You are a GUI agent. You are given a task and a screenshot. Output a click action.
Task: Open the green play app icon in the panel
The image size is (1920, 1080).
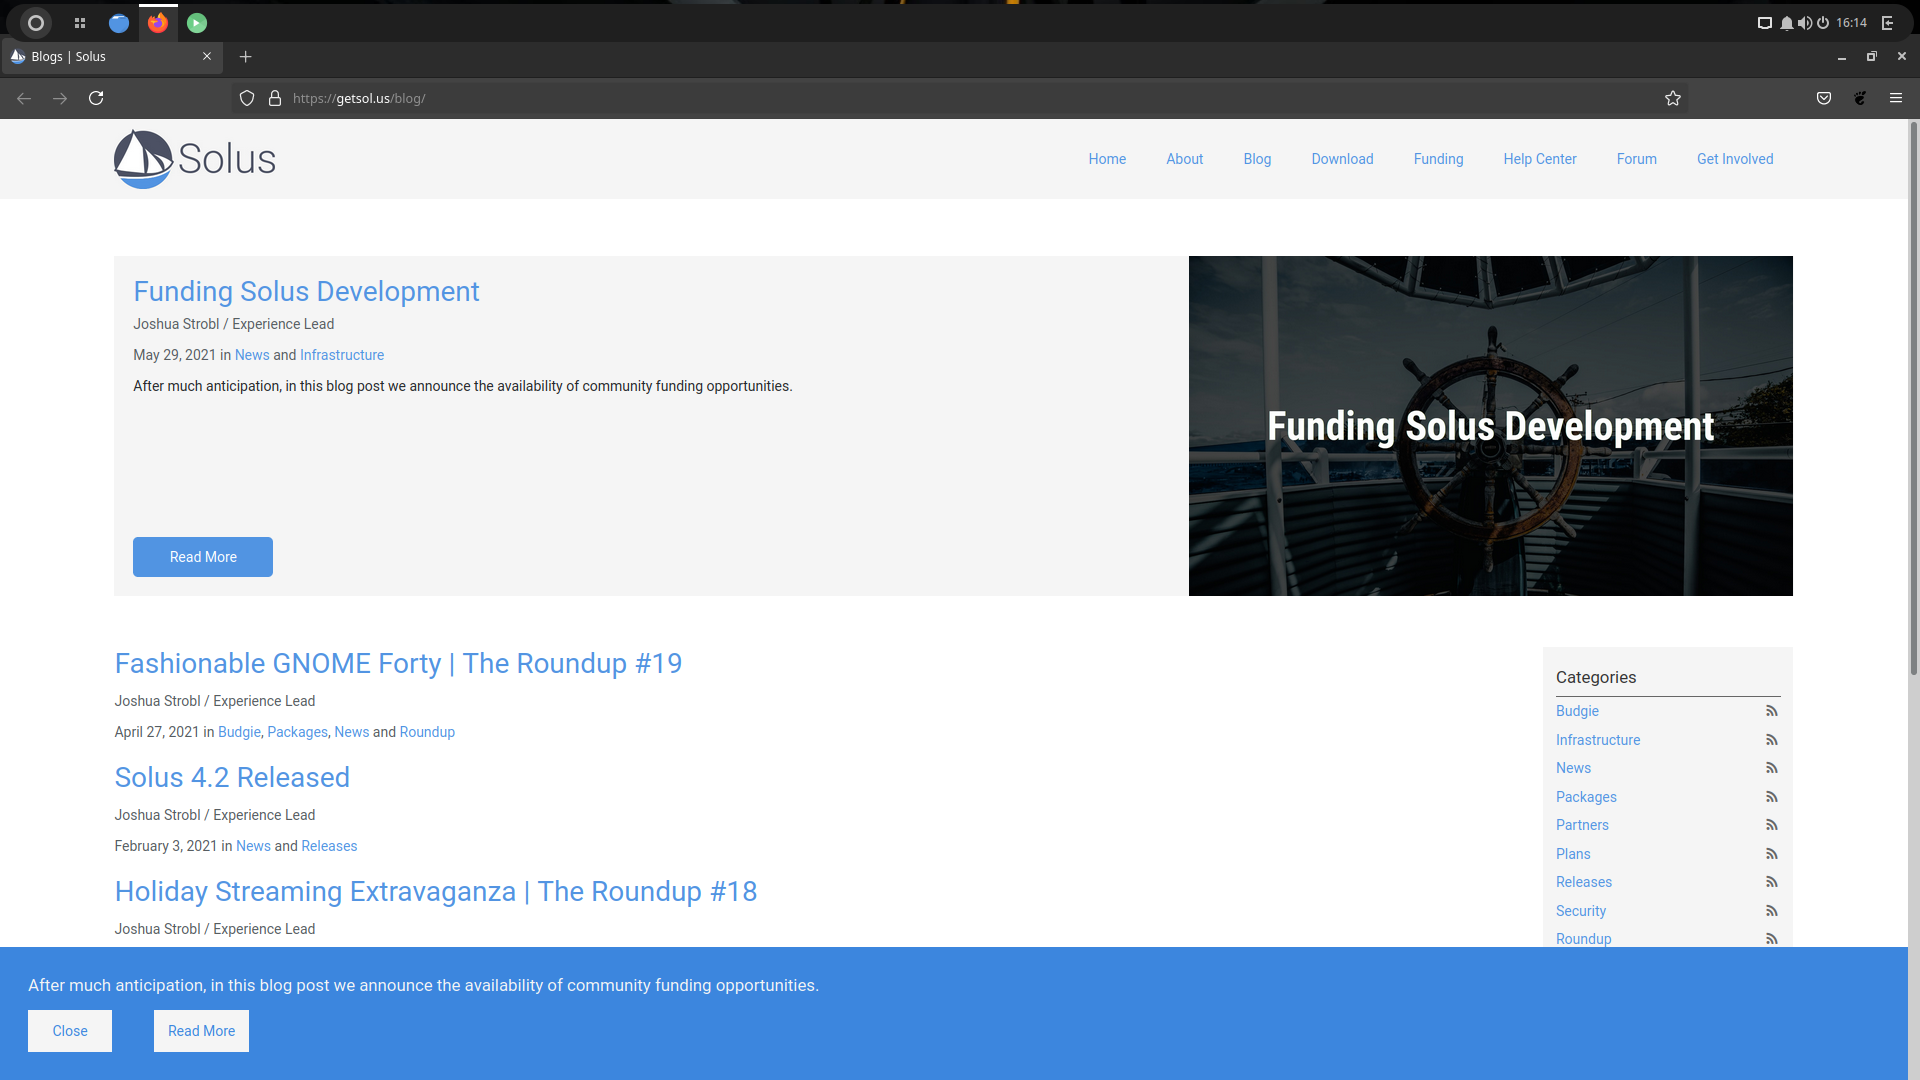click(197, 22)
